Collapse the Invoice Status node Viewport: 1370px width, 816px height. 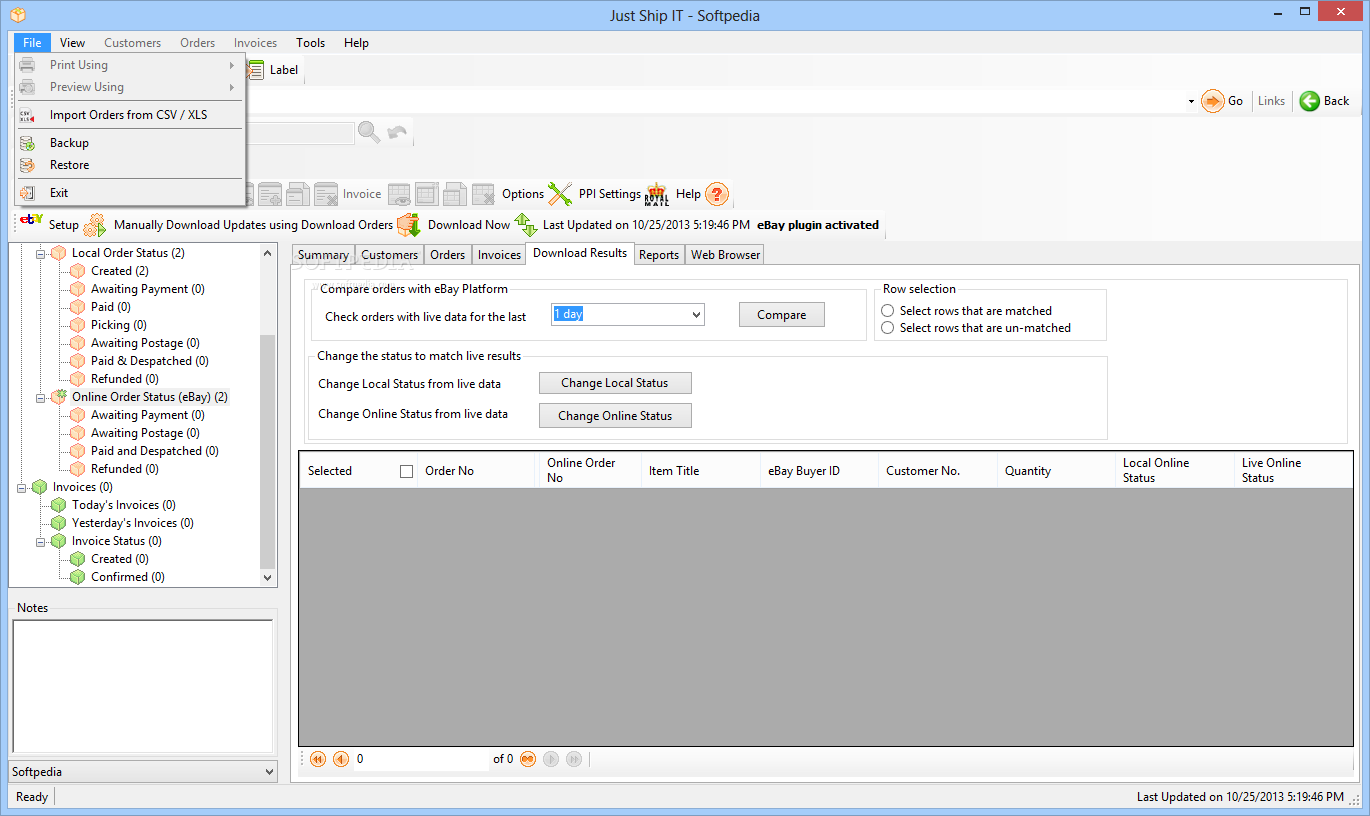tap(42, 542)
